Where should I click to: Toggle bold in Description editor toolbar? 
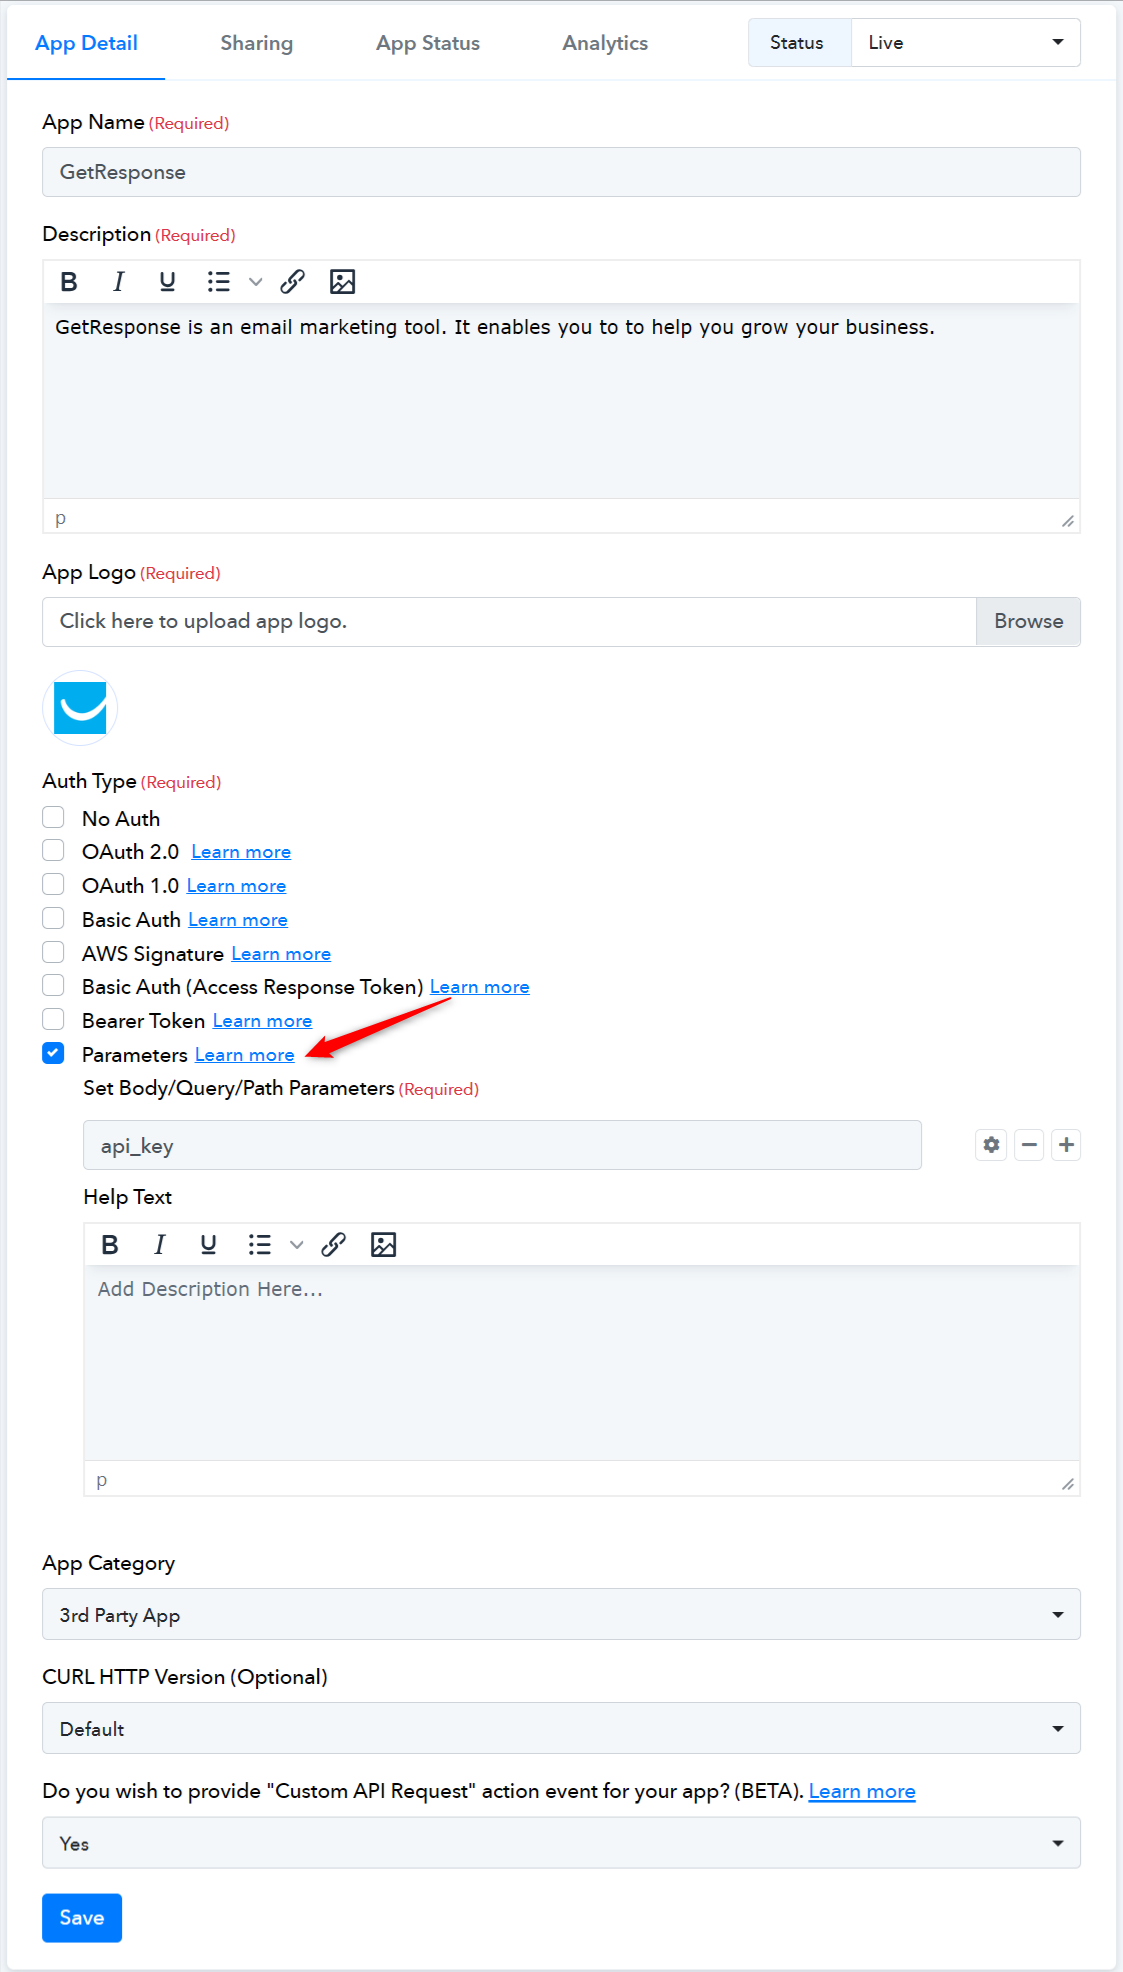[69, 282]
